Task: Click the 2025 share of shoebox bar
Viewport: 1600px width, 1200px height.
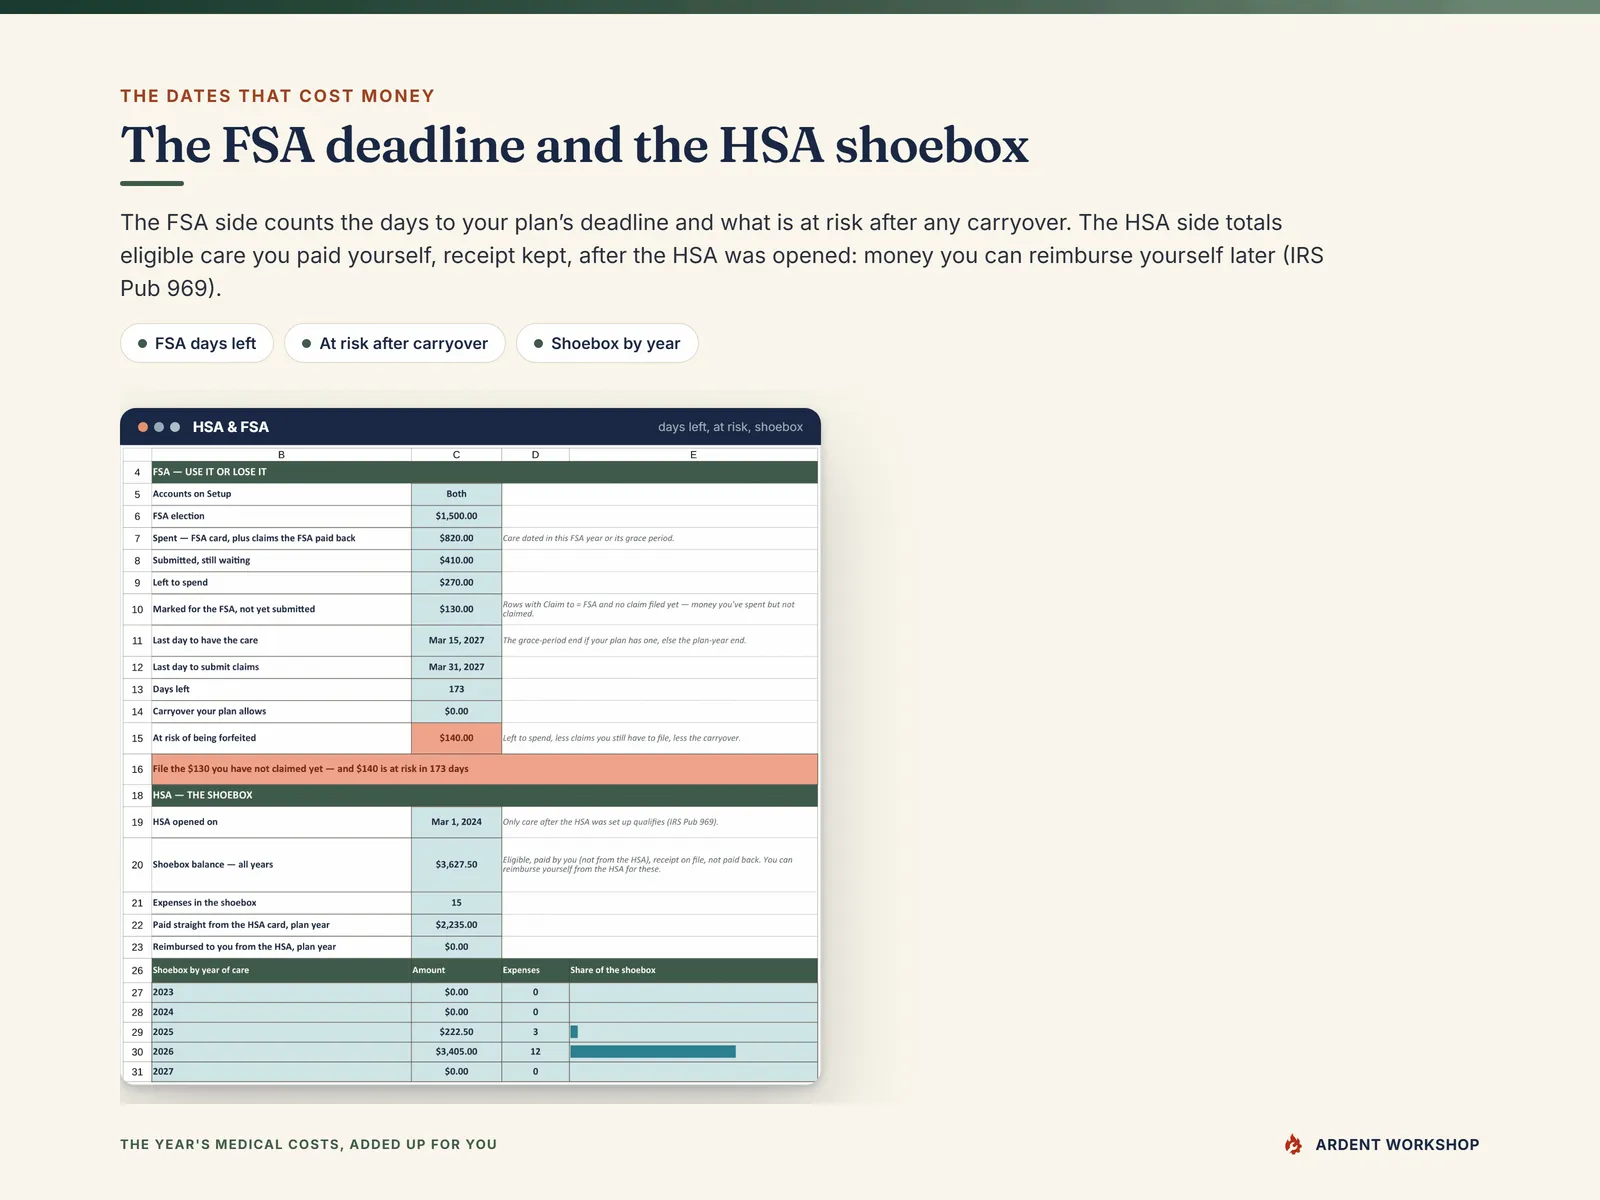Action: (x=574, y=1032)
